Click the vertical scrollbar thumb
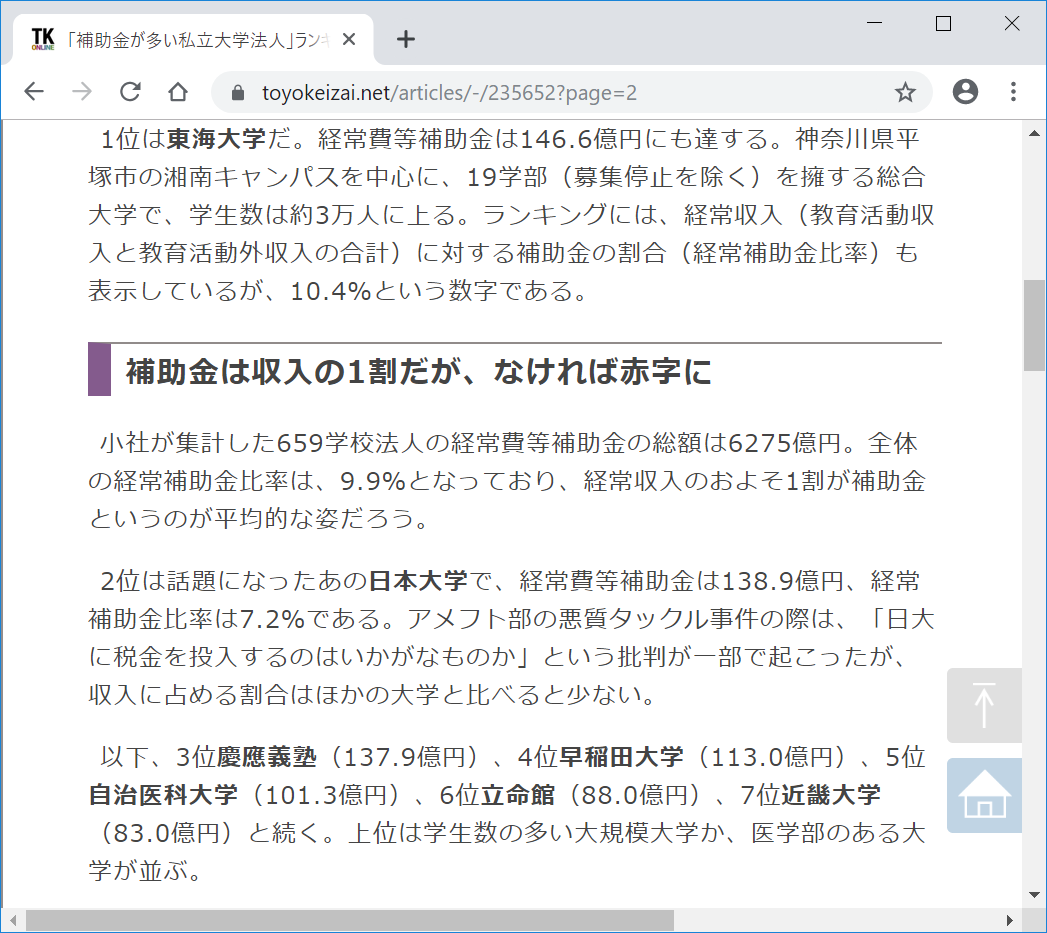This screenshot has height=933, width=1047. [x=1034, y=325]
